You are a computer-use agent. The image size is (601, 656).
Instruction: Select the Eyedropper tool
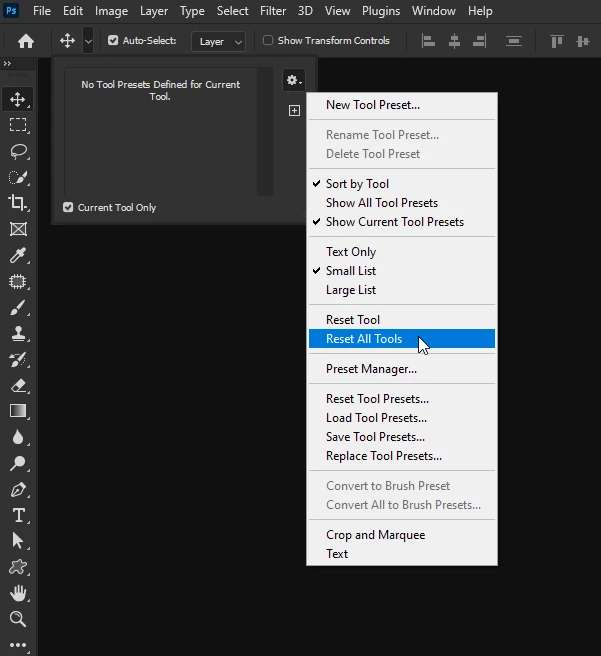click(x=18, y=255)
